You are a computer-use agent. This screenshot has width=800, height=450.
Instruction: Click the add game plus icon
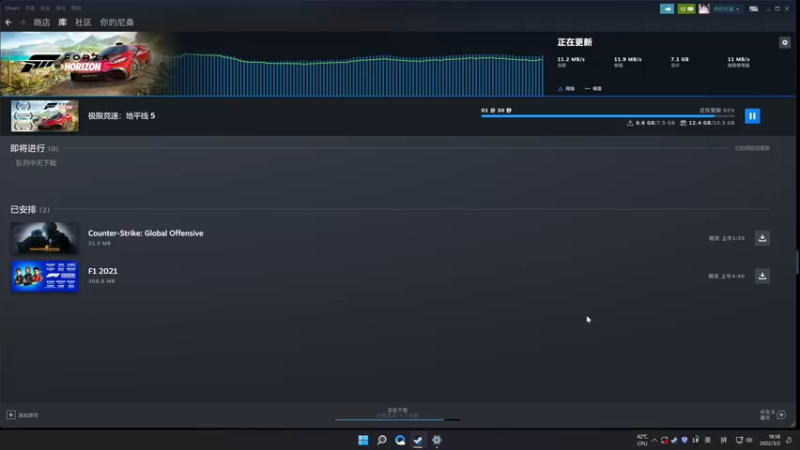click(x=11, y=415)
